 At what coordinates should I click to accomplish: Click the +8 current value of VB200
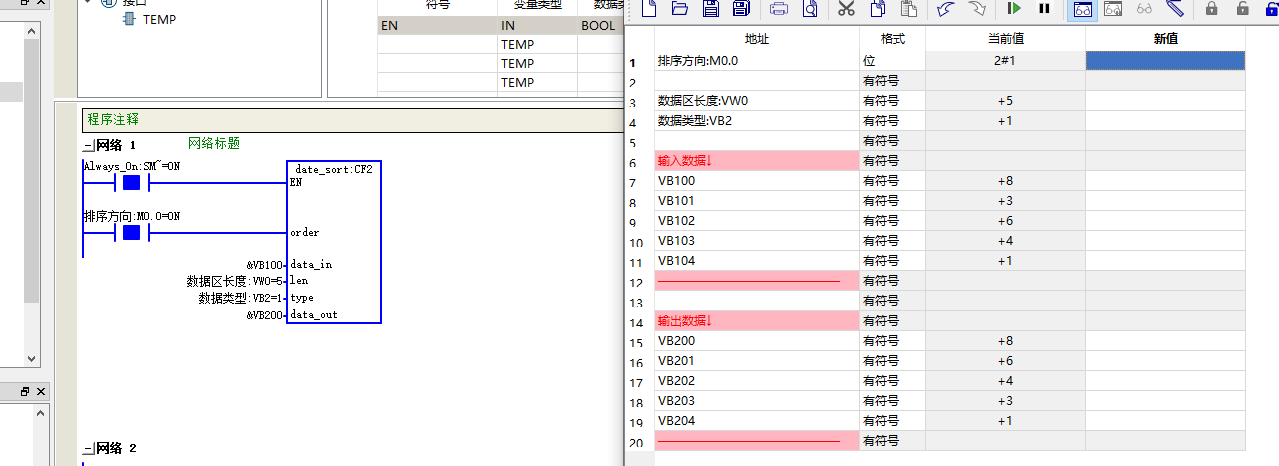coord(1005,341)
